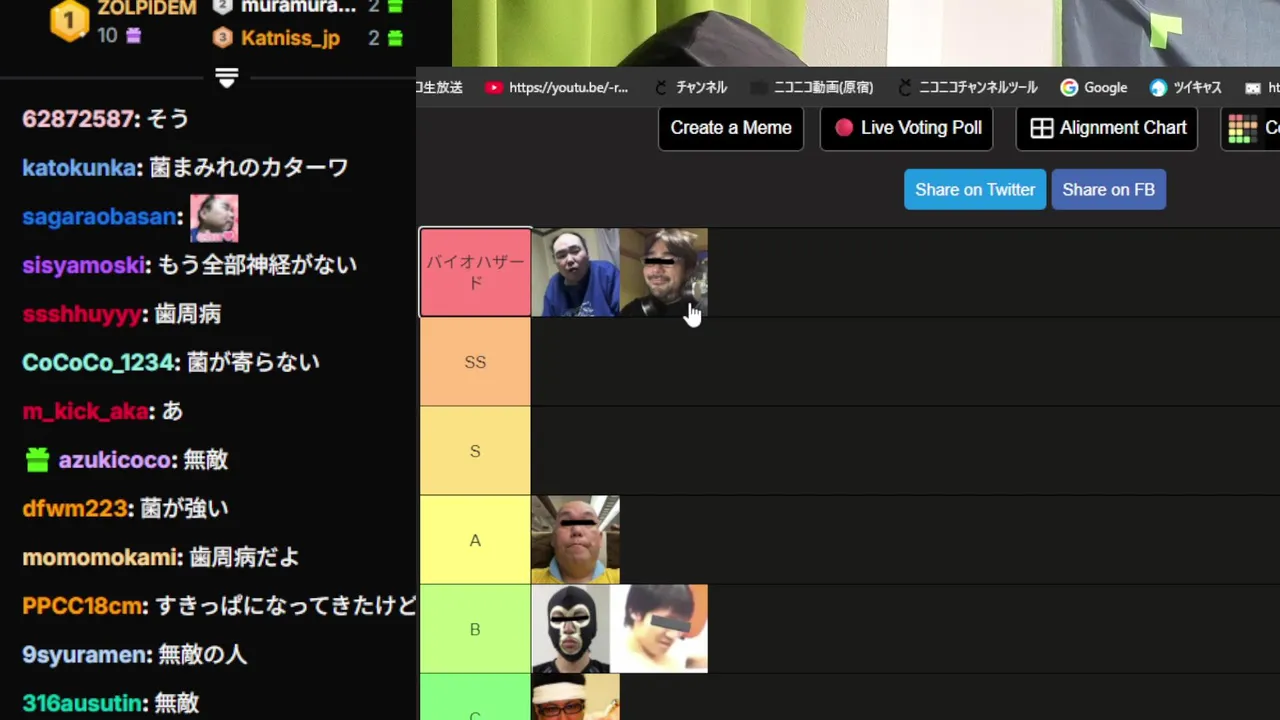Click the username 9syuramen in chat
Image resolution: width=1280 pixels, height=720 pixels.
tap(84, 655)
